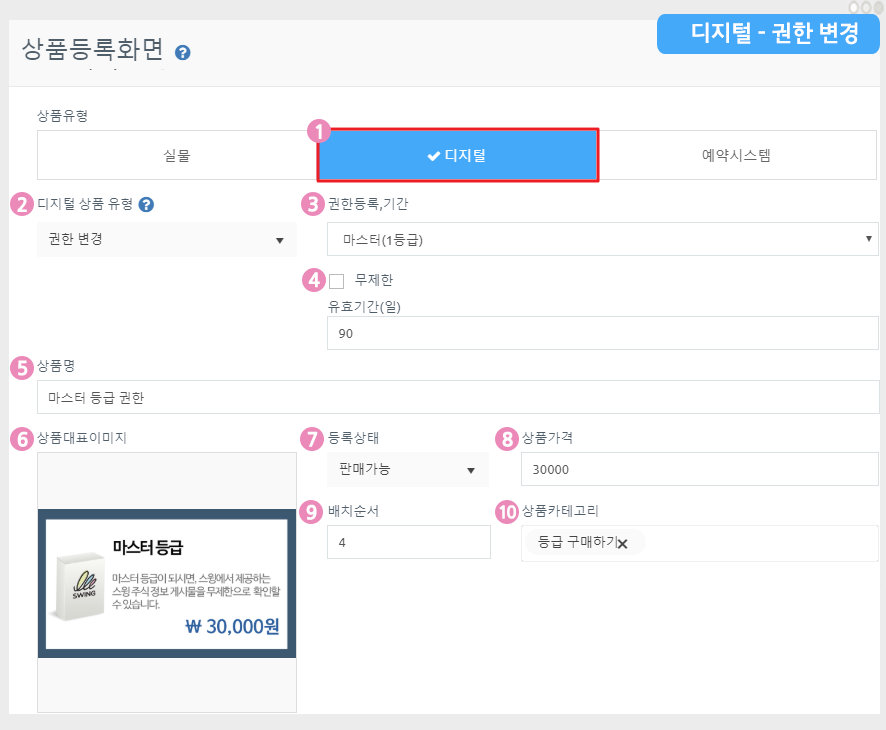
Task: Click the pink number 1 marker badge
Action: [x=318, y=132]
